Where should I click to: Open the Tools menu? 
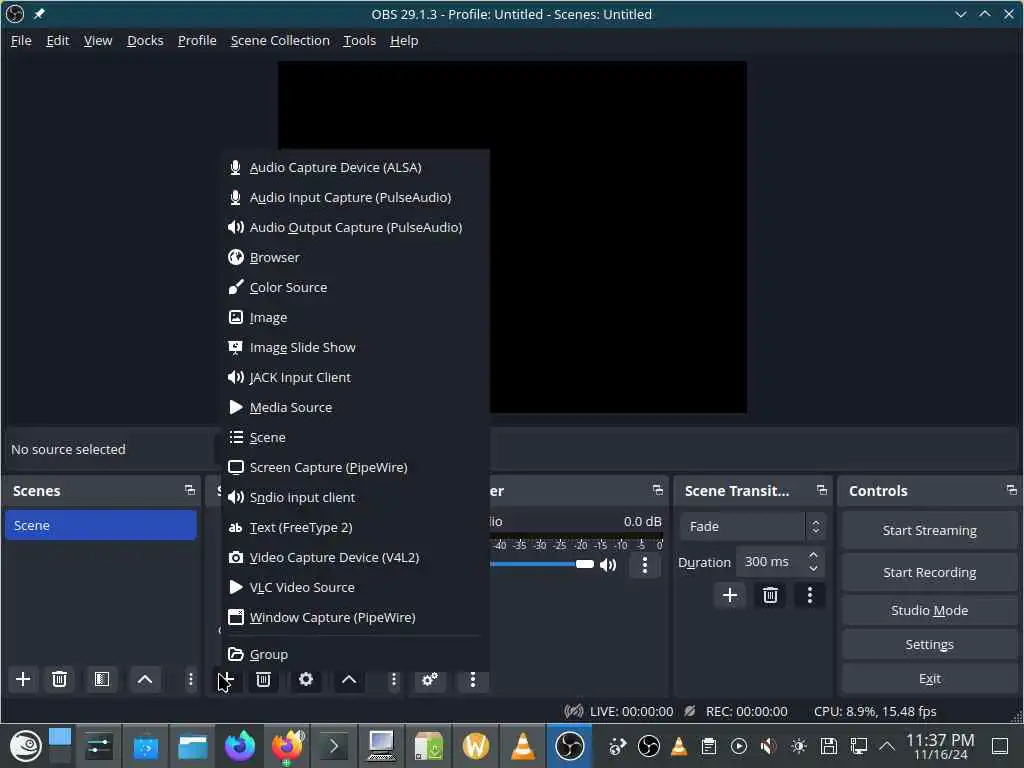(360, 40)
